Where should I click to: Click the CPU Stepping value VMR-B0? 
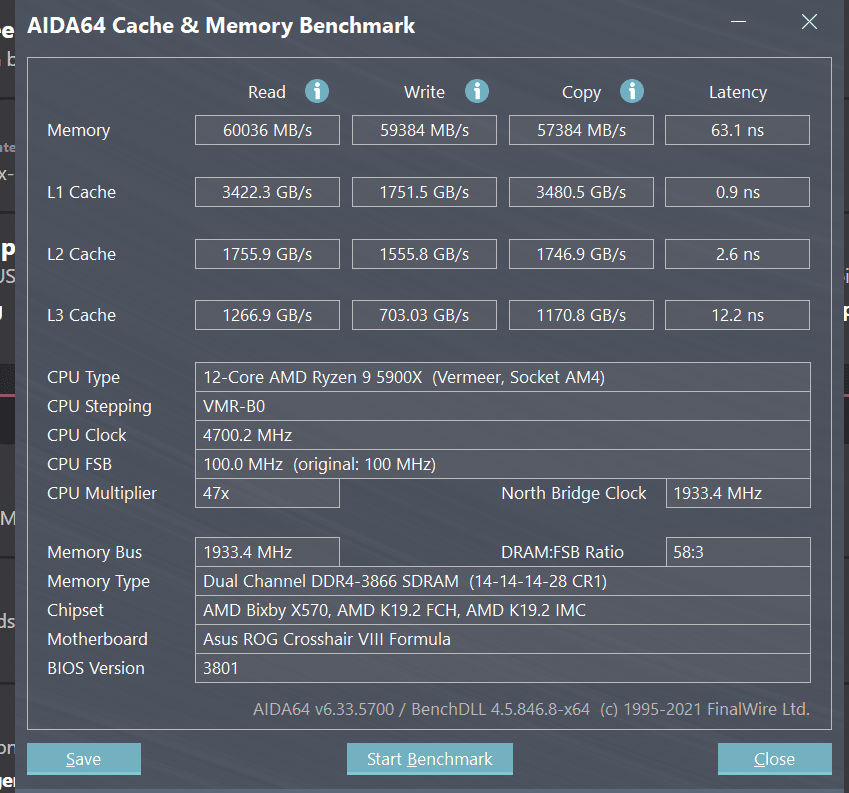pyautogui.click(x=503, y=407)
